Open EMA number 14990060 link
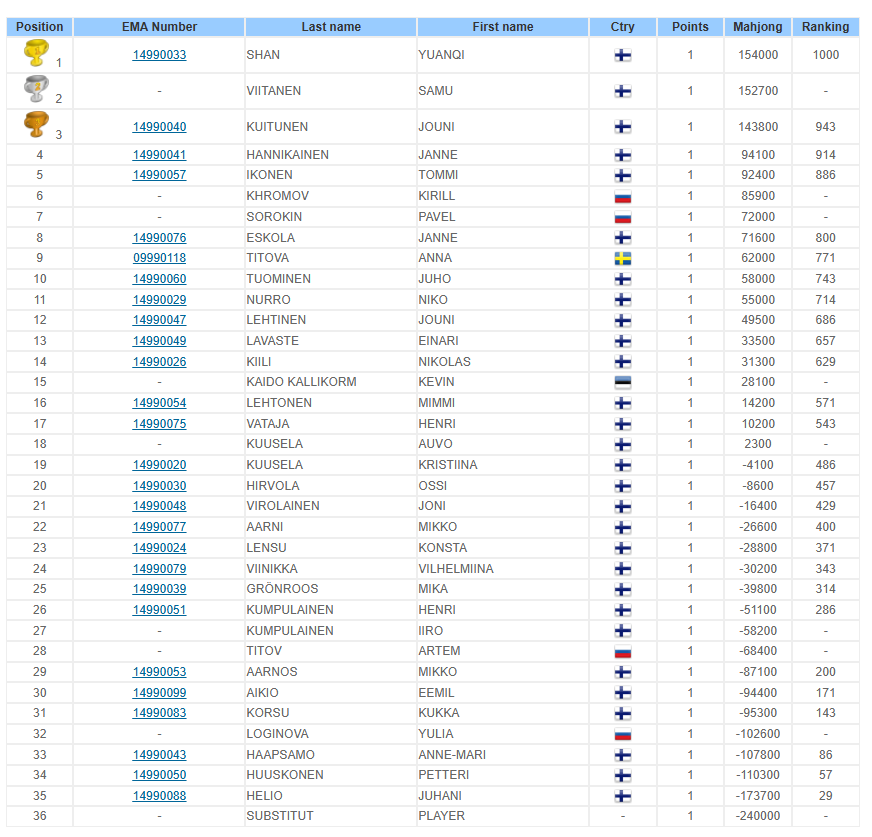The width and height of the screenshot is (872, 837). pyautogui.click(x=159, y=279)
